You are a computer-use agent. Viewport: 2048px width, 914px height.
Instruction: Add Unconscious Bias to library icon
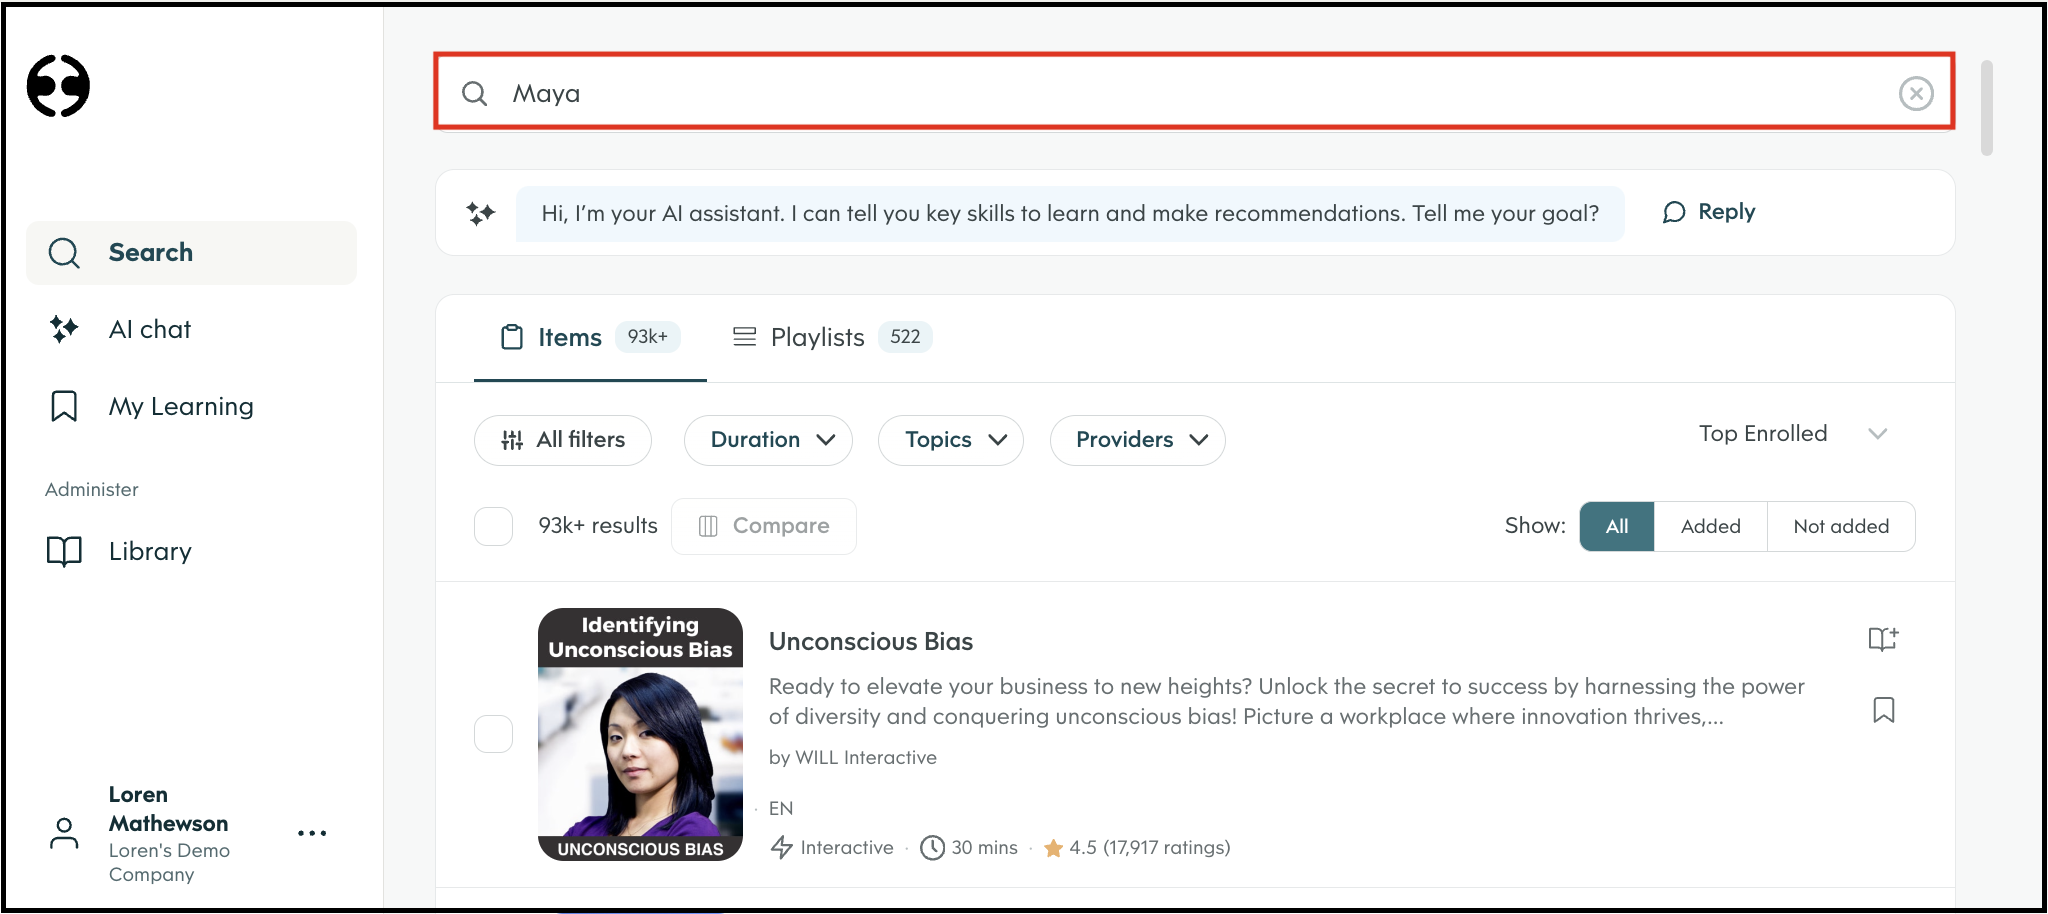point(1883,640)
